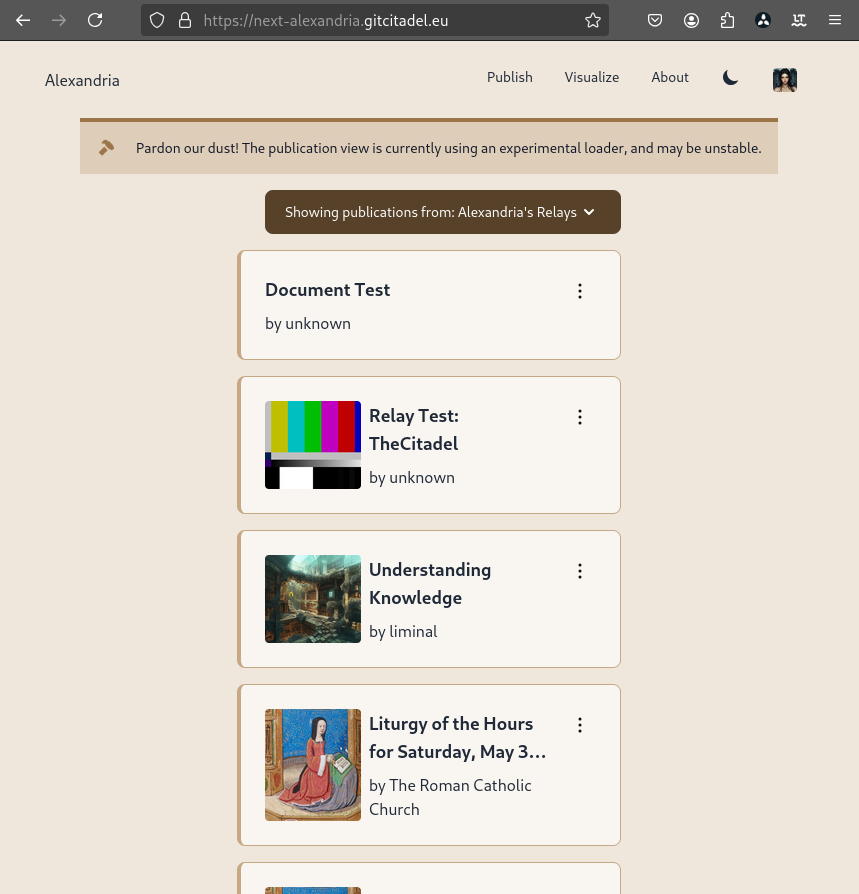Open the browser hamburger menu
Image resolution: width=859 pixels, height=894 pixels.
[x=835, y=21]
